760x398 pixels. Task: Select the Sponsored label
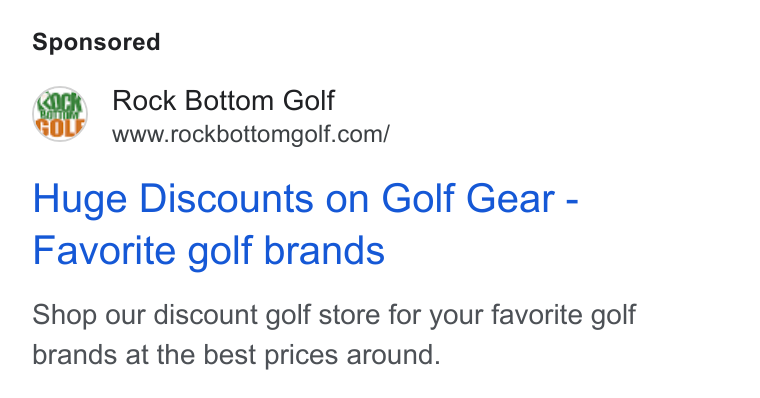[x=96, y=42]
